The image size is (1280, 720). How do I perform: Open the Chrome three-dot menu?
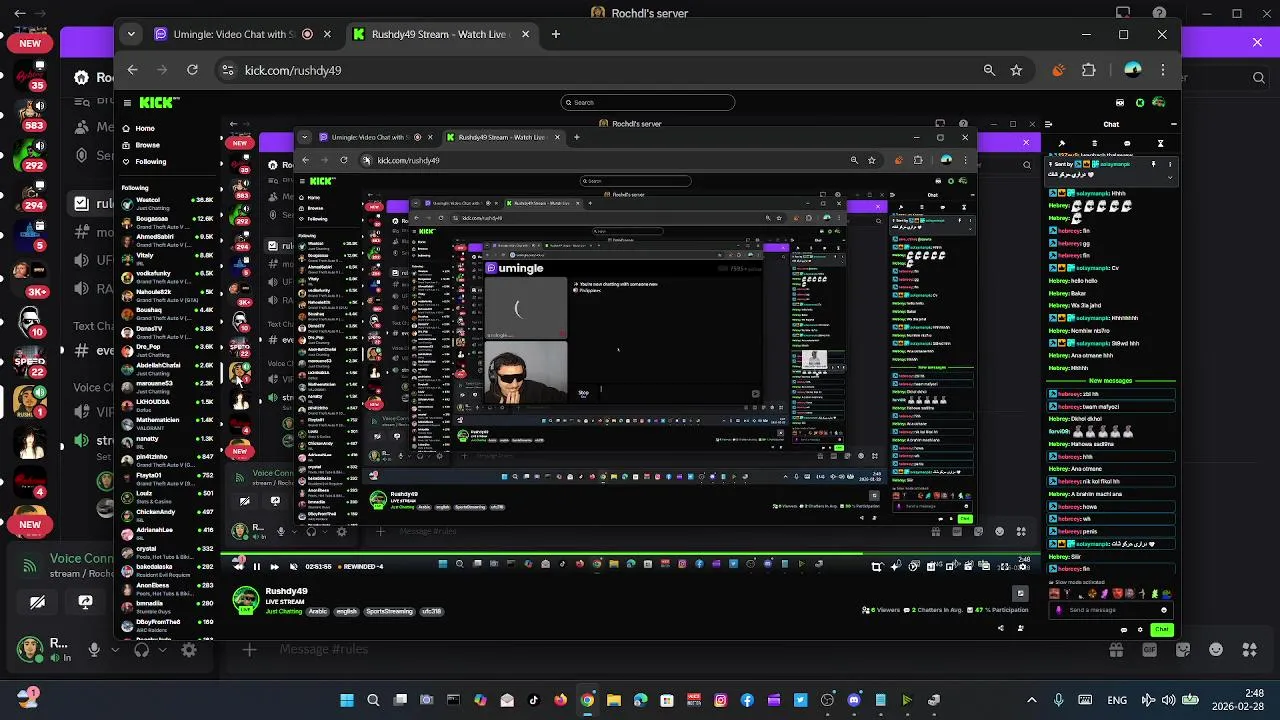coord(1162,70)
